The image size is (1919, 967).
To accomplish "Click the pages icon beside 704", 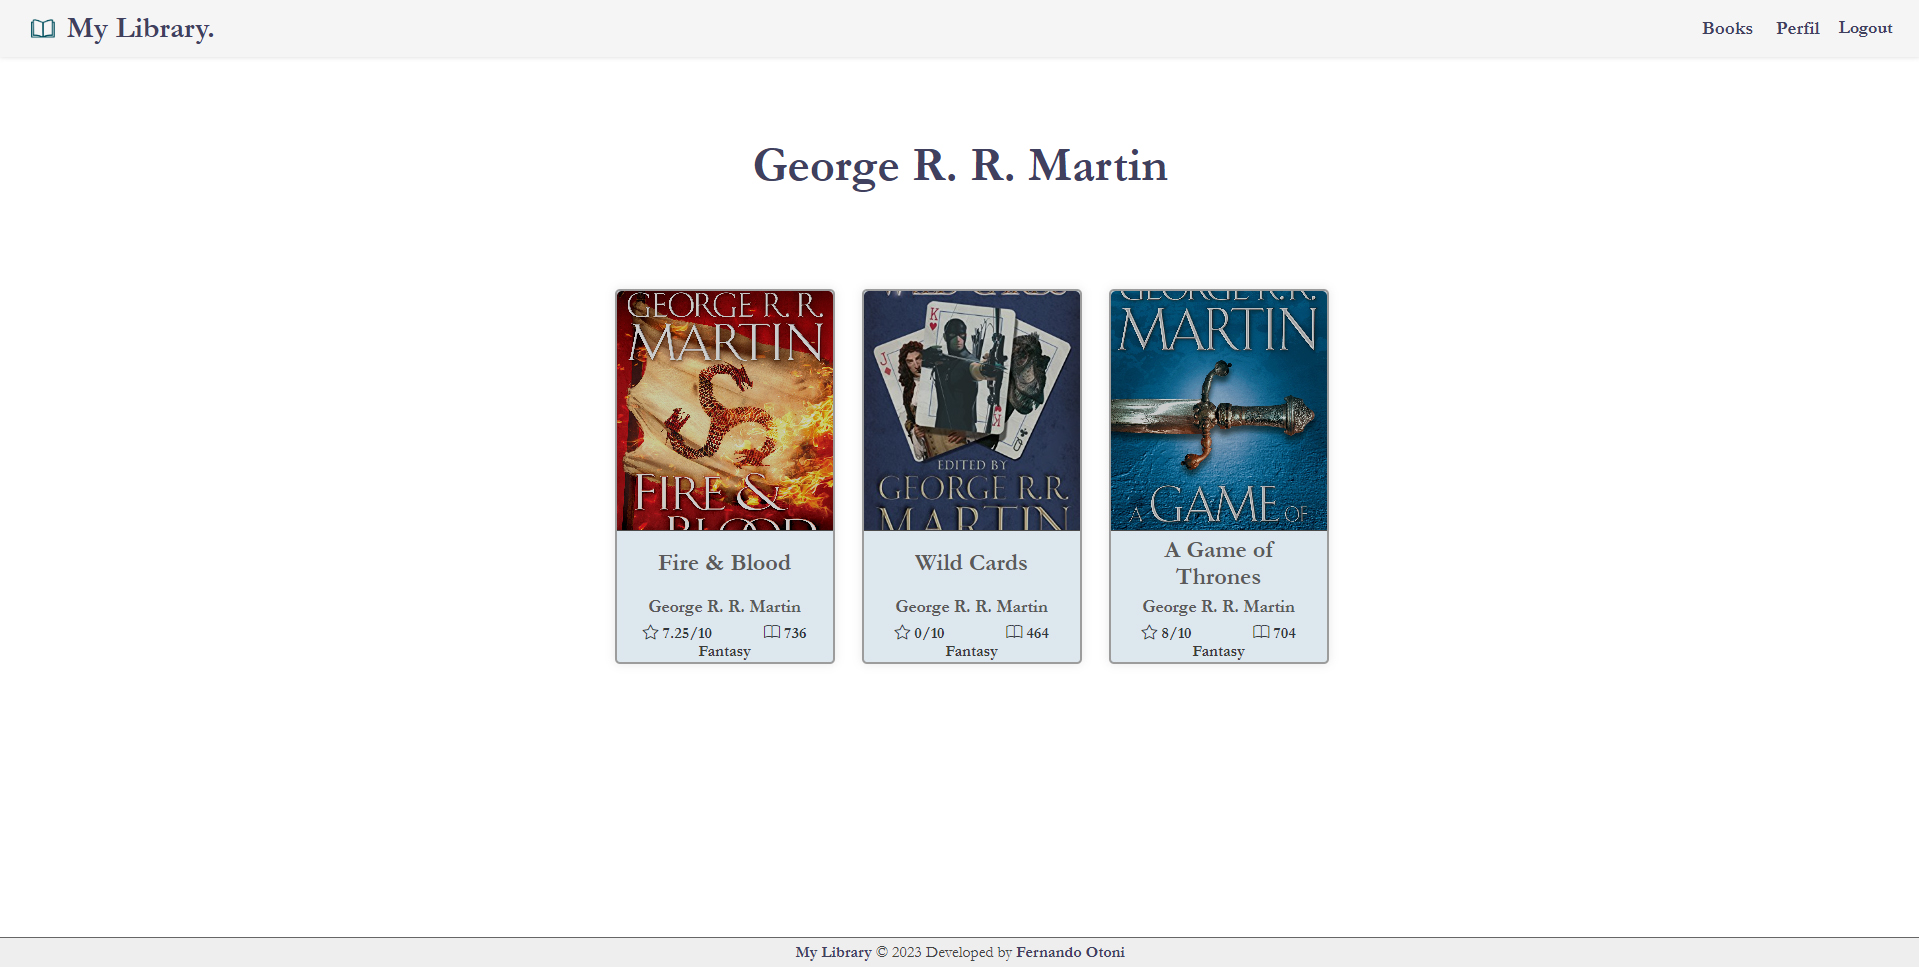I will (1261, 632).
